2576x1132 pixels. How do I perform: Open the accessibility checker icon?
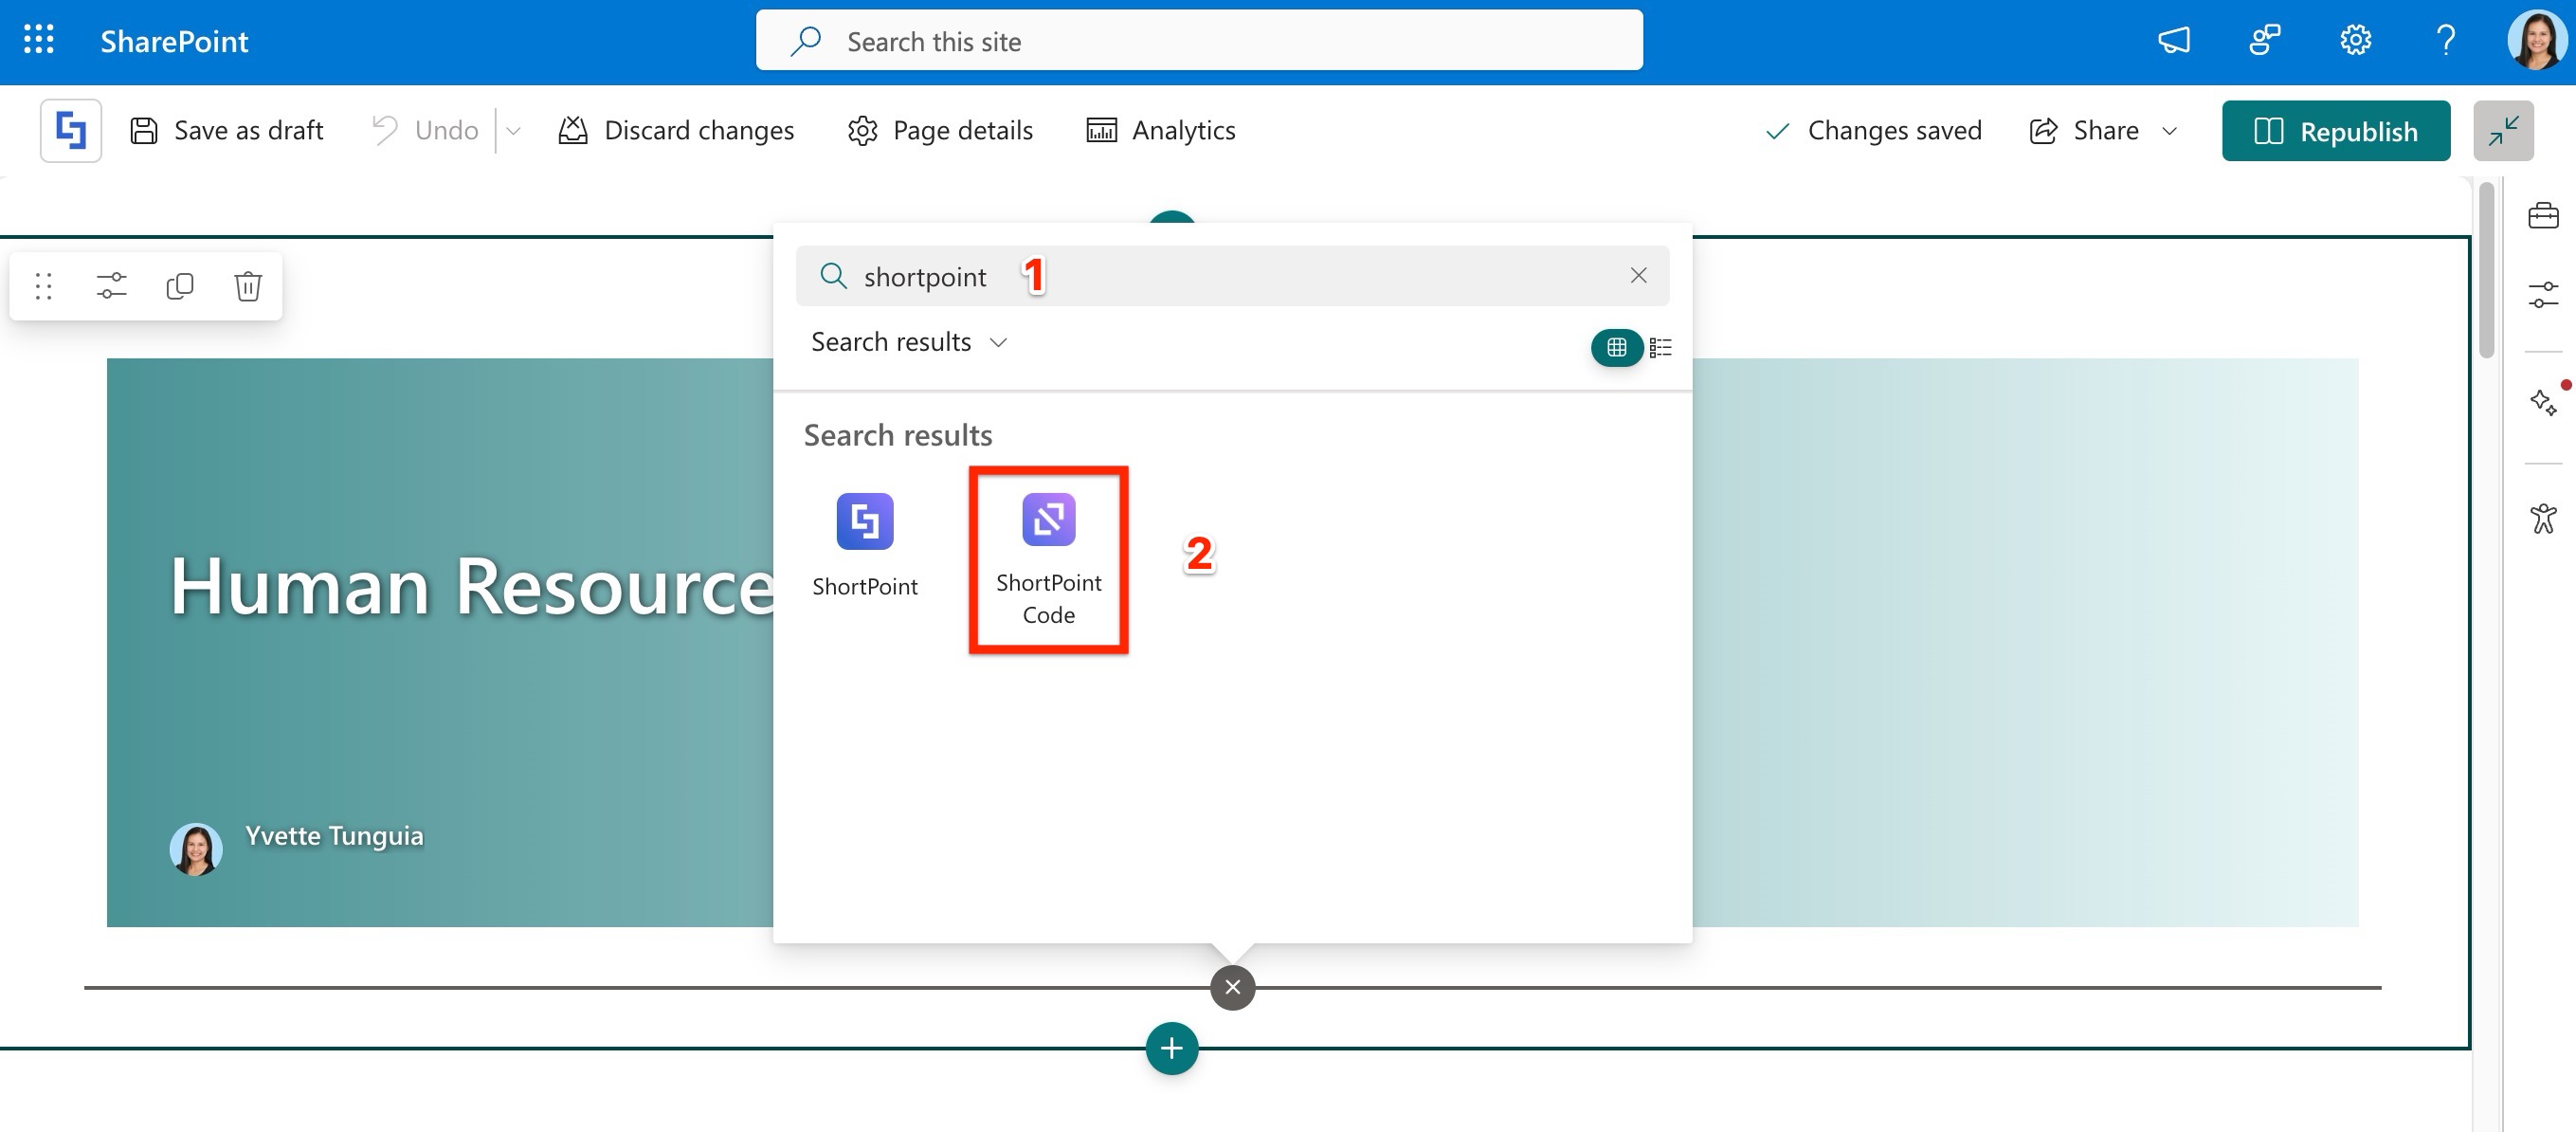2542,518
